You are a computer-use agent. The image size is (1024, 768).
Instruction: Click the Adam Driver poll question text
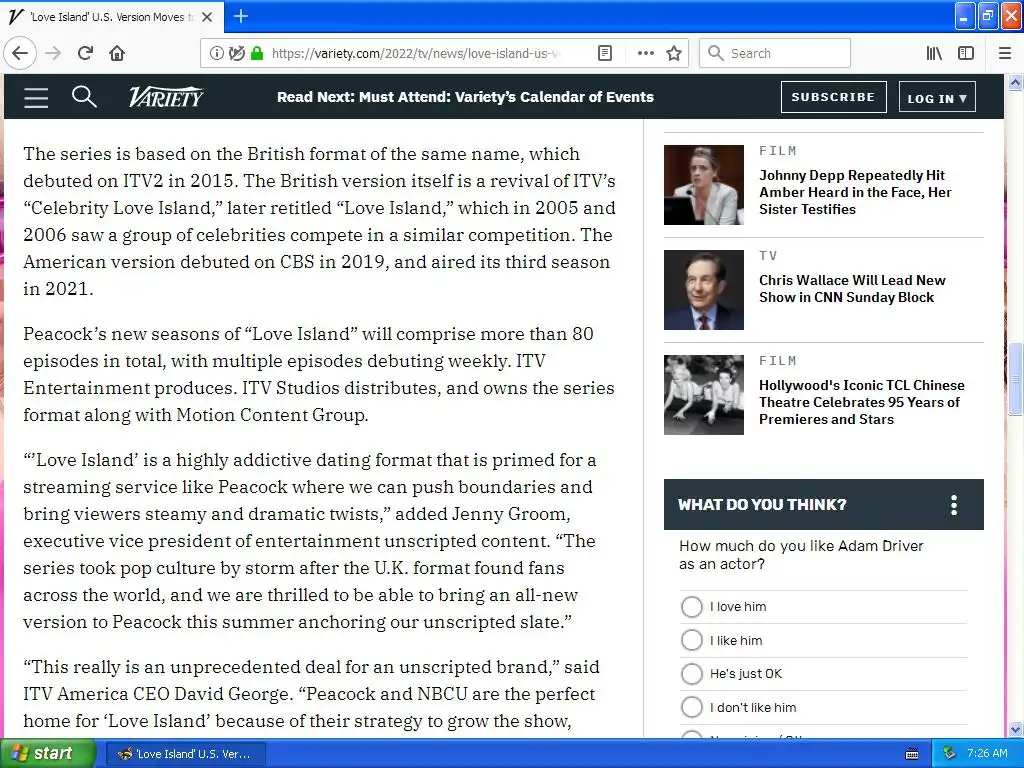pos(801,555)
